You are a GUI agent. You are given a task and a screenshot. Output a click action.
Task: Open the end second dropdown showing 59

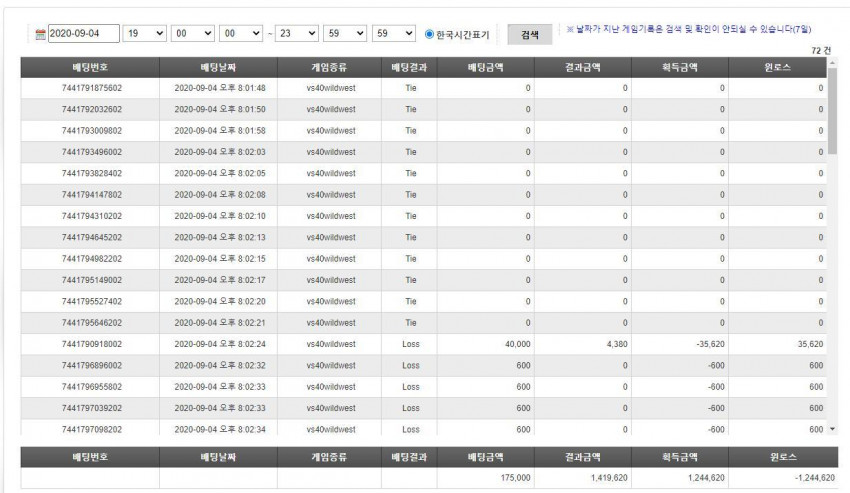(394, 34)
